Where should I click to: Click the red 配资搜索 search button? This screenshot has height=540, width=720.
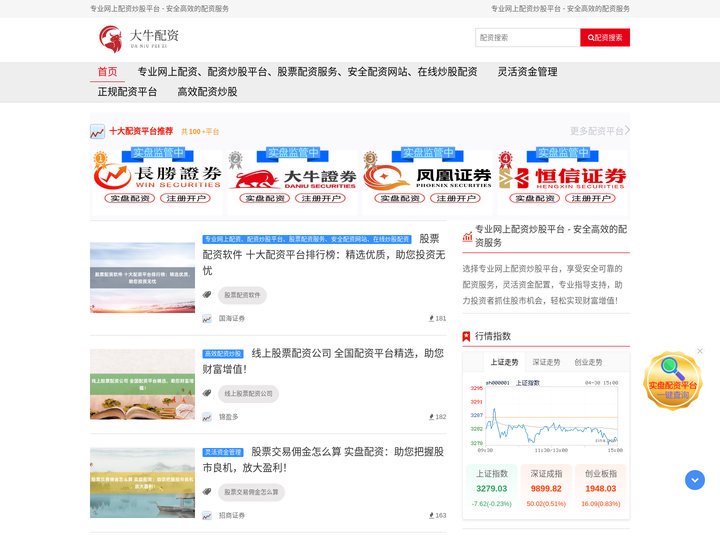(605, 38)
